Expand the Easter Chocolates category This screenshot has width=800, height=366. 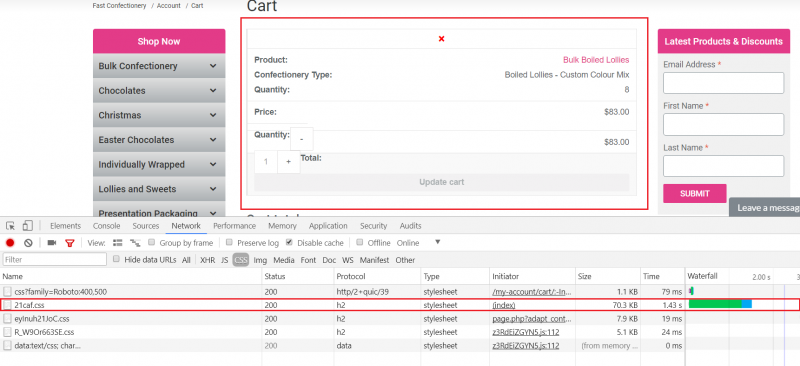tap(159, 140)
